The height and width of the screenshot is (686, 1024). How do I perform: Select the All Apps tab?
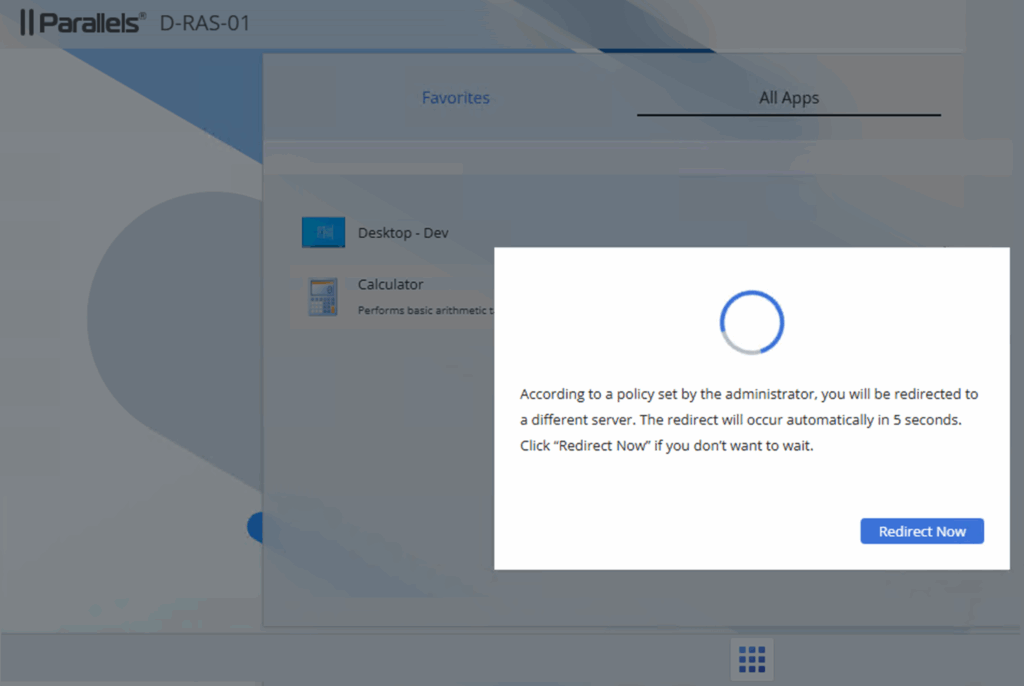788,98
